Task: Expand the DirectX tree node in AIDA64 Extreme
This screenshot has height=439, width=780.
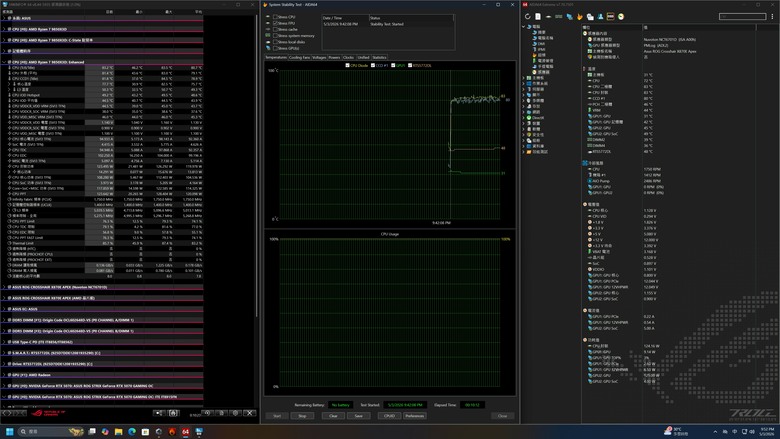Action: (x=524, y=118)
